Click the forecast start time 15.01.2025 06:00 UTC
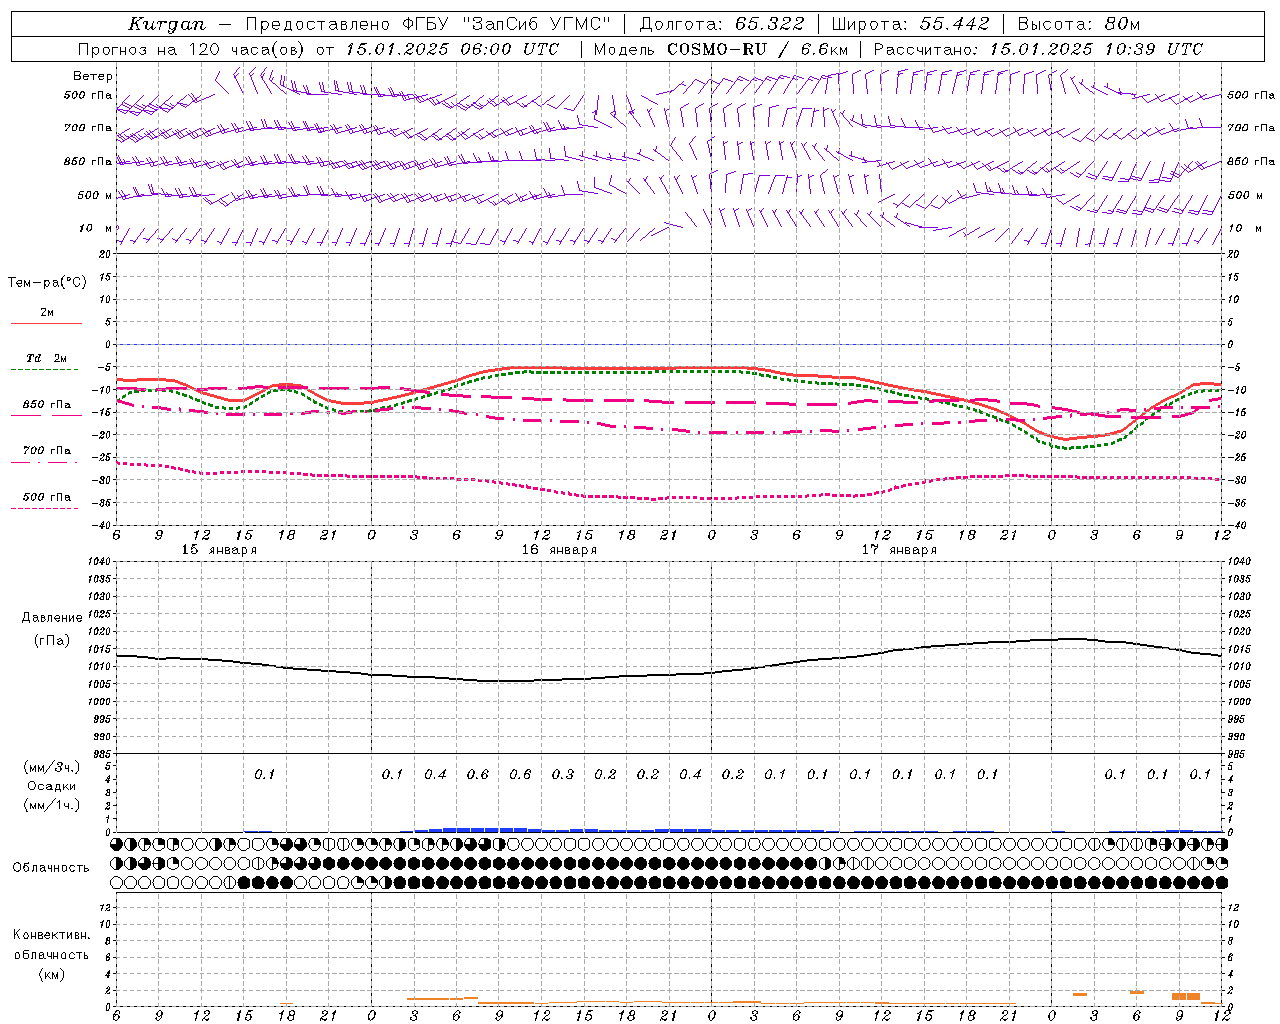This screenshot has width=1280, height=1024. 451,49
